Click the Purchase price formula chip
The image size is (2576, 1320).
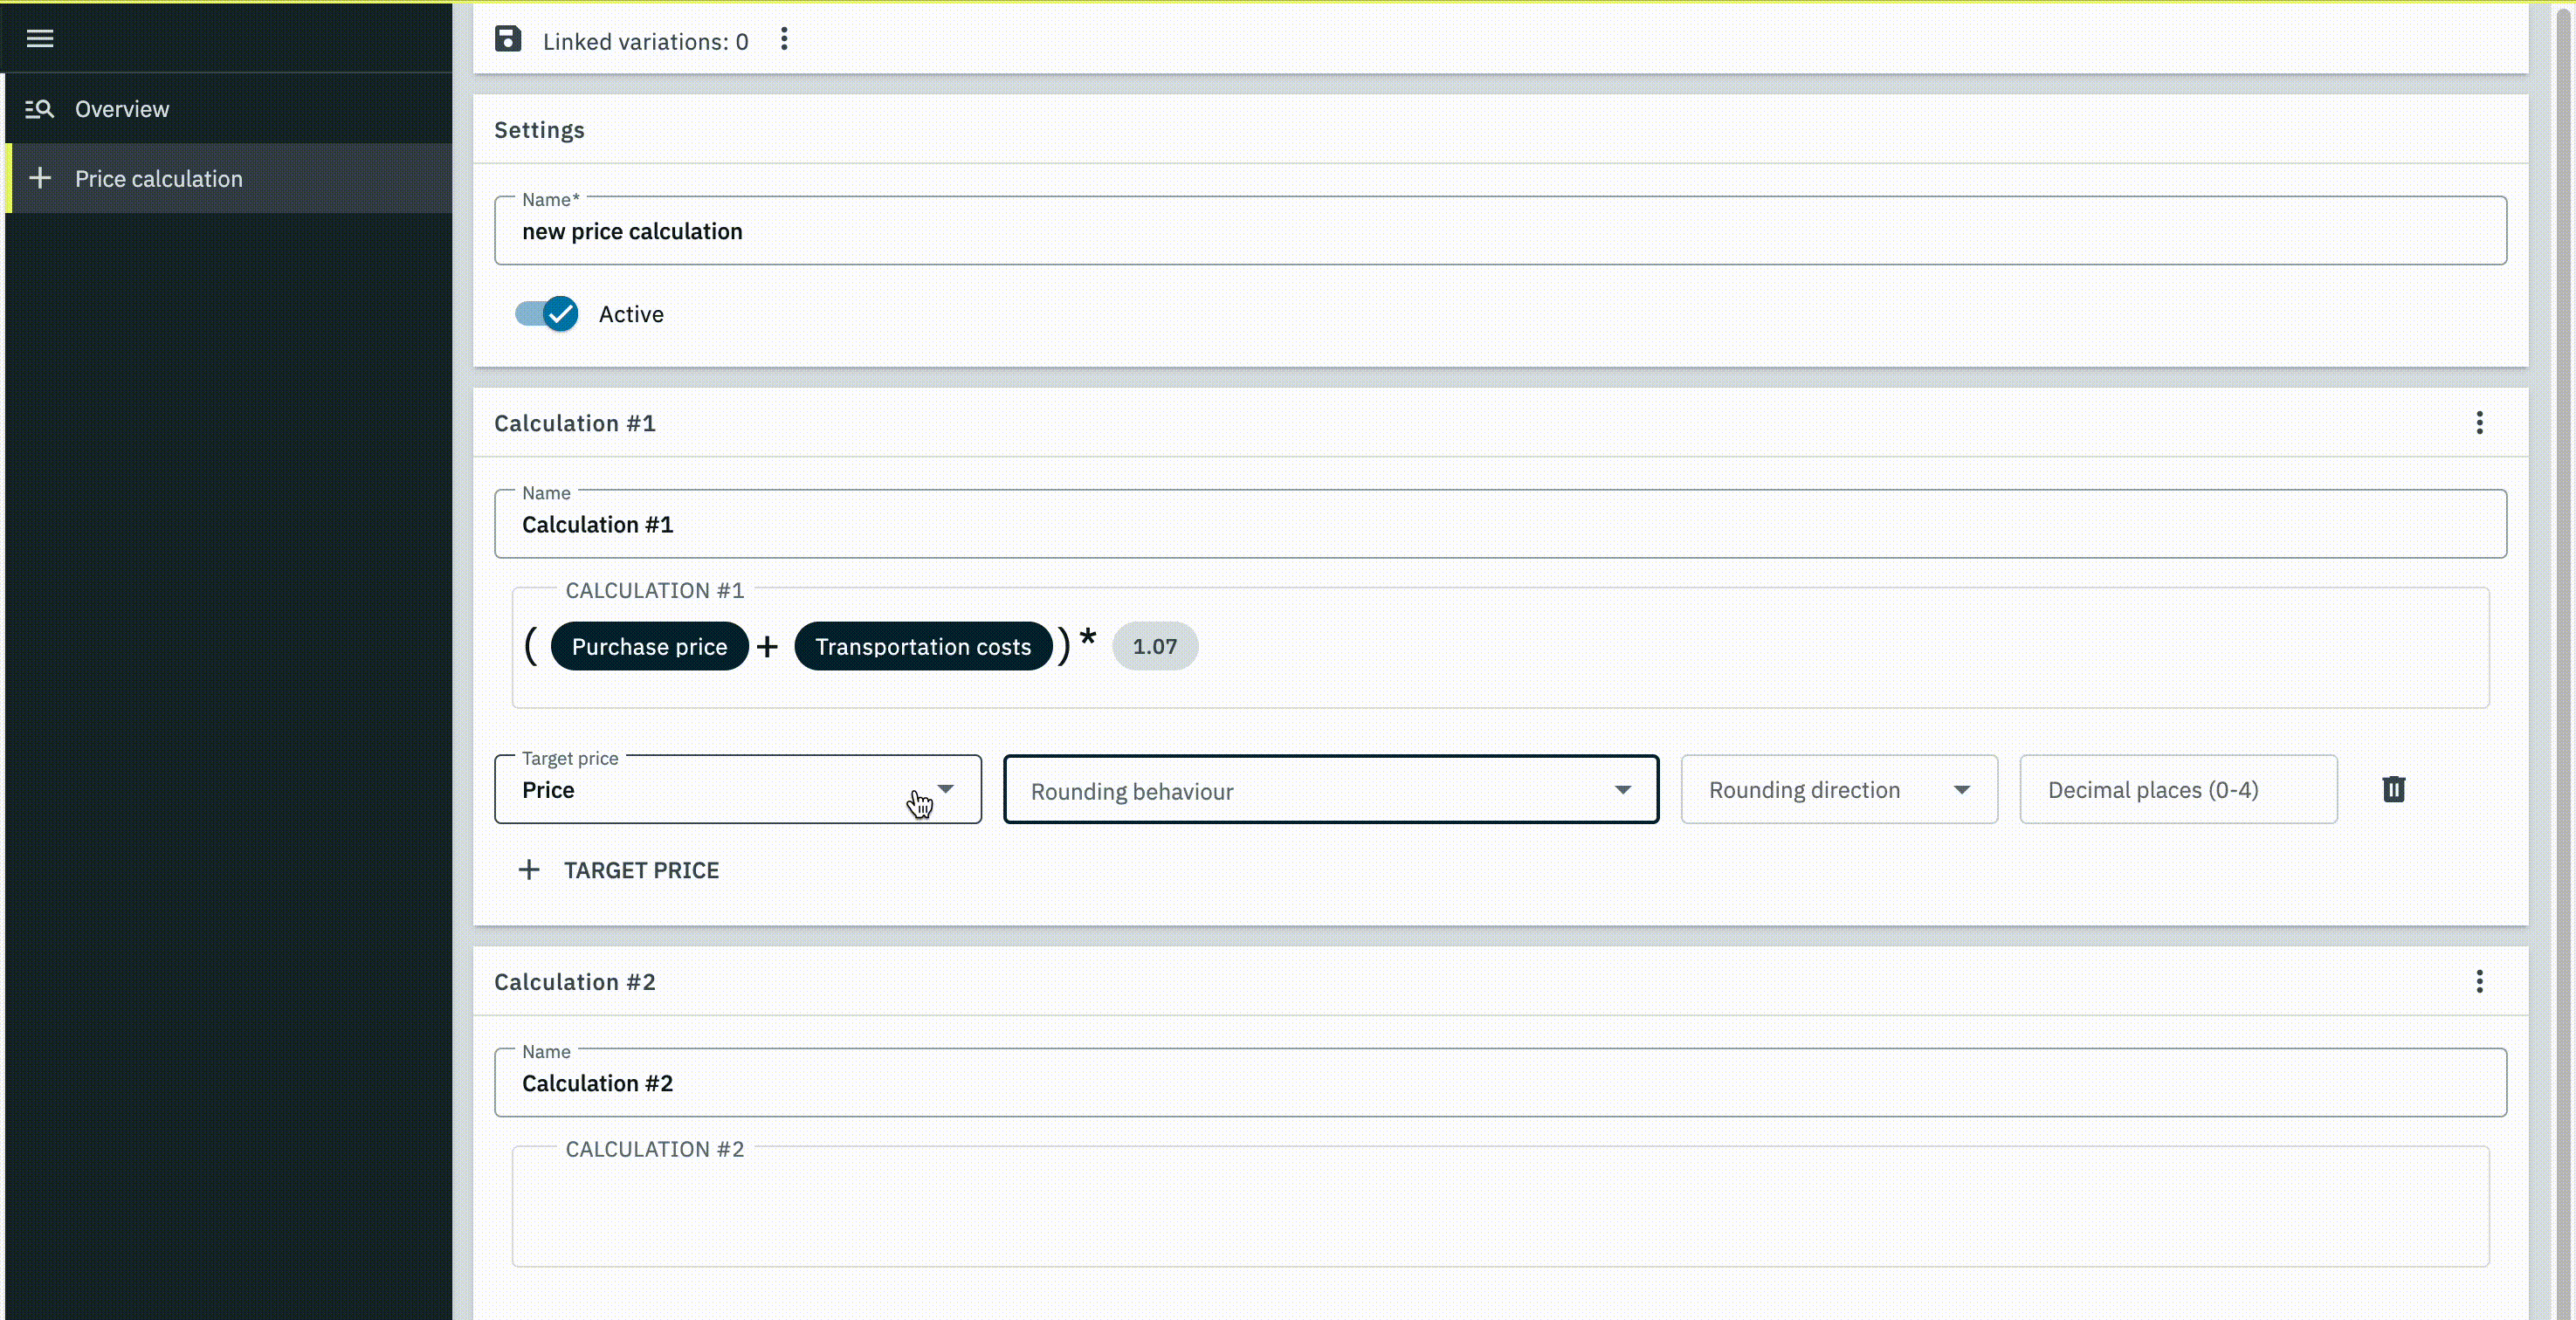649,646
